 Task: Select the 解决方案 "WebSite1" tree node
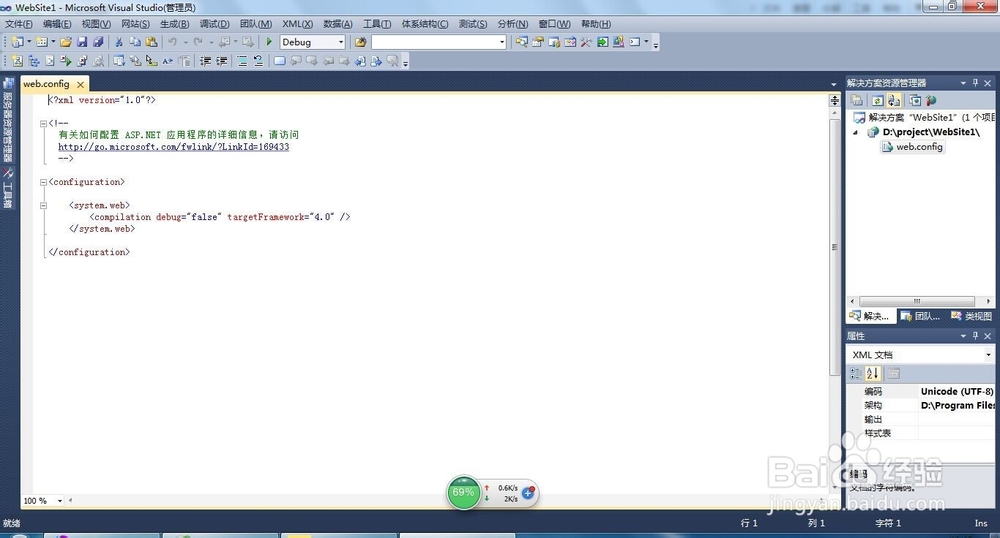(x=923, y=117)
